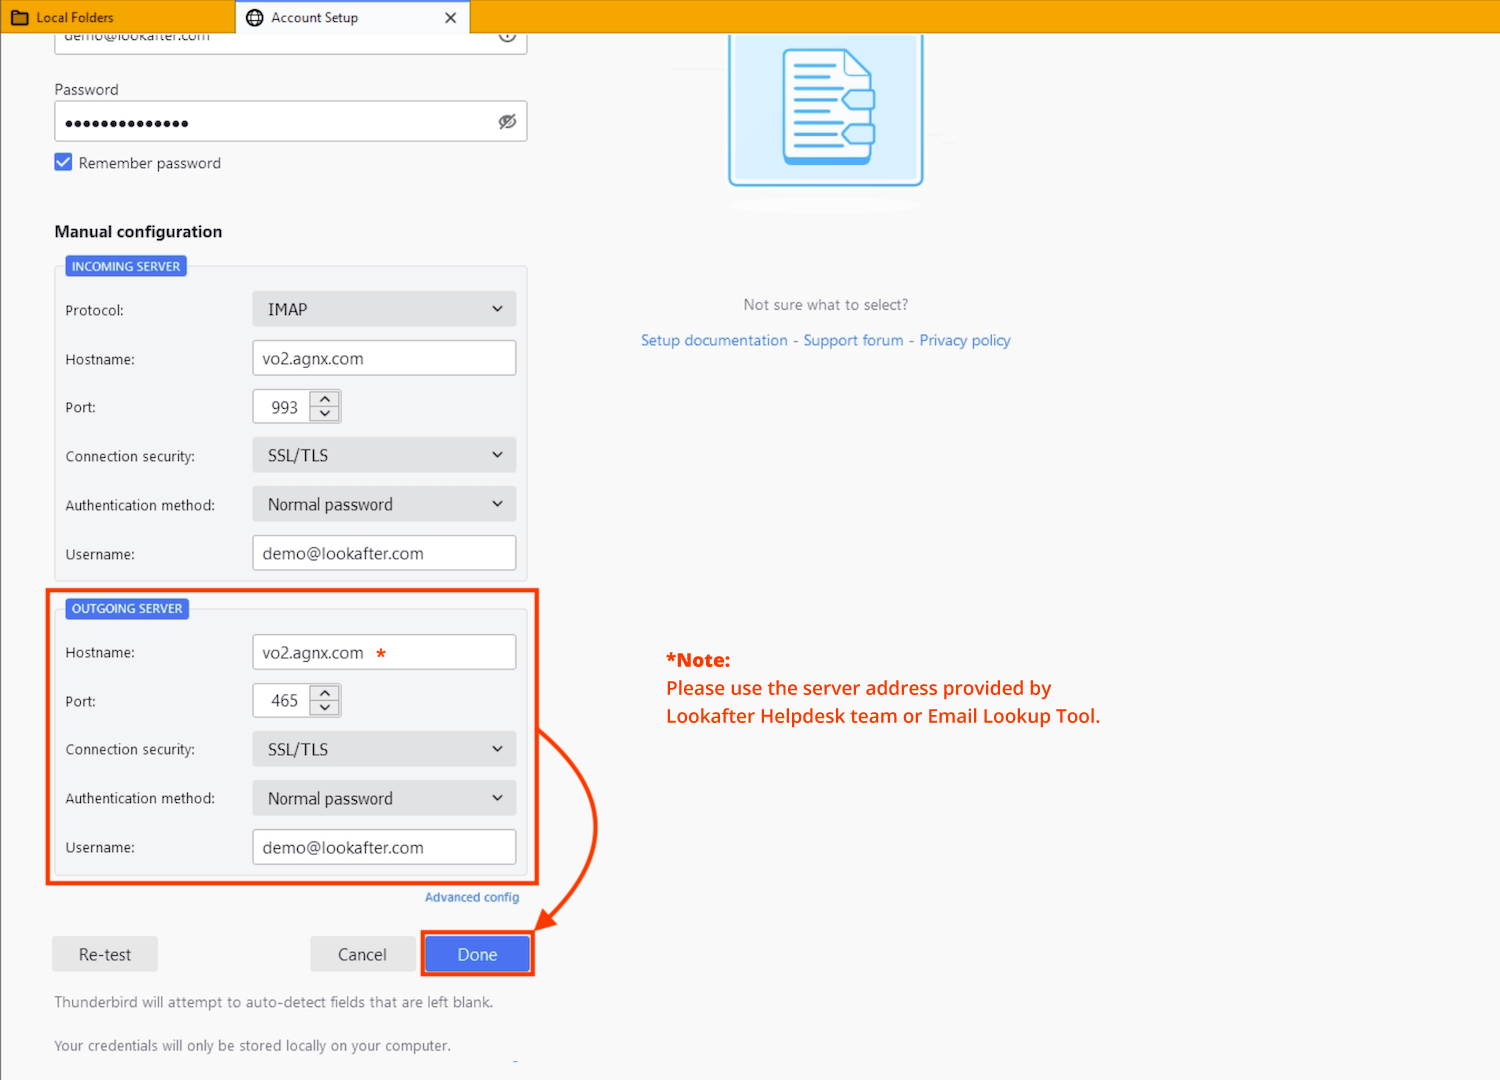Increase outgoing port 465 with up arrow
Screen dimensions: 1500x1080
(x=325, y=693)
